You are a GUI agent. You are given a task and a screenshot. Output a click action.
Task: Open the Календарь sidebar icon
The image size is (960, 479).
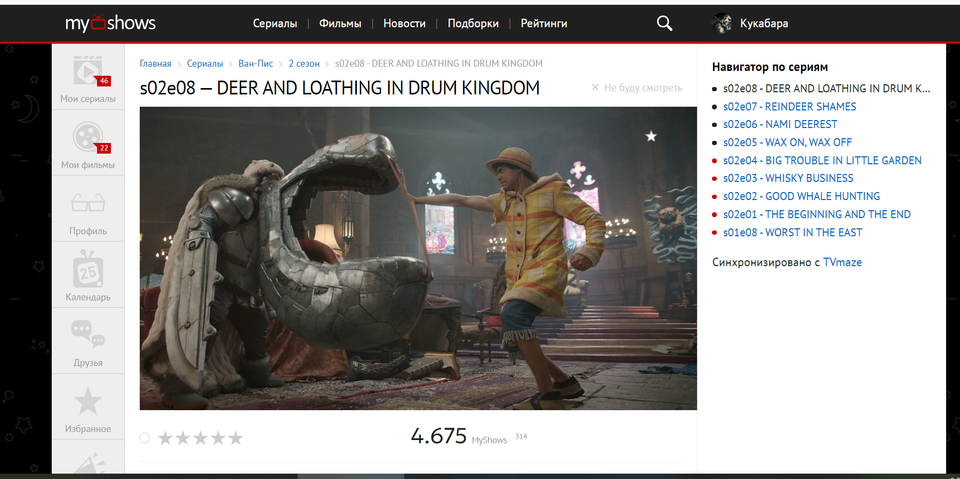coord(88,268)
